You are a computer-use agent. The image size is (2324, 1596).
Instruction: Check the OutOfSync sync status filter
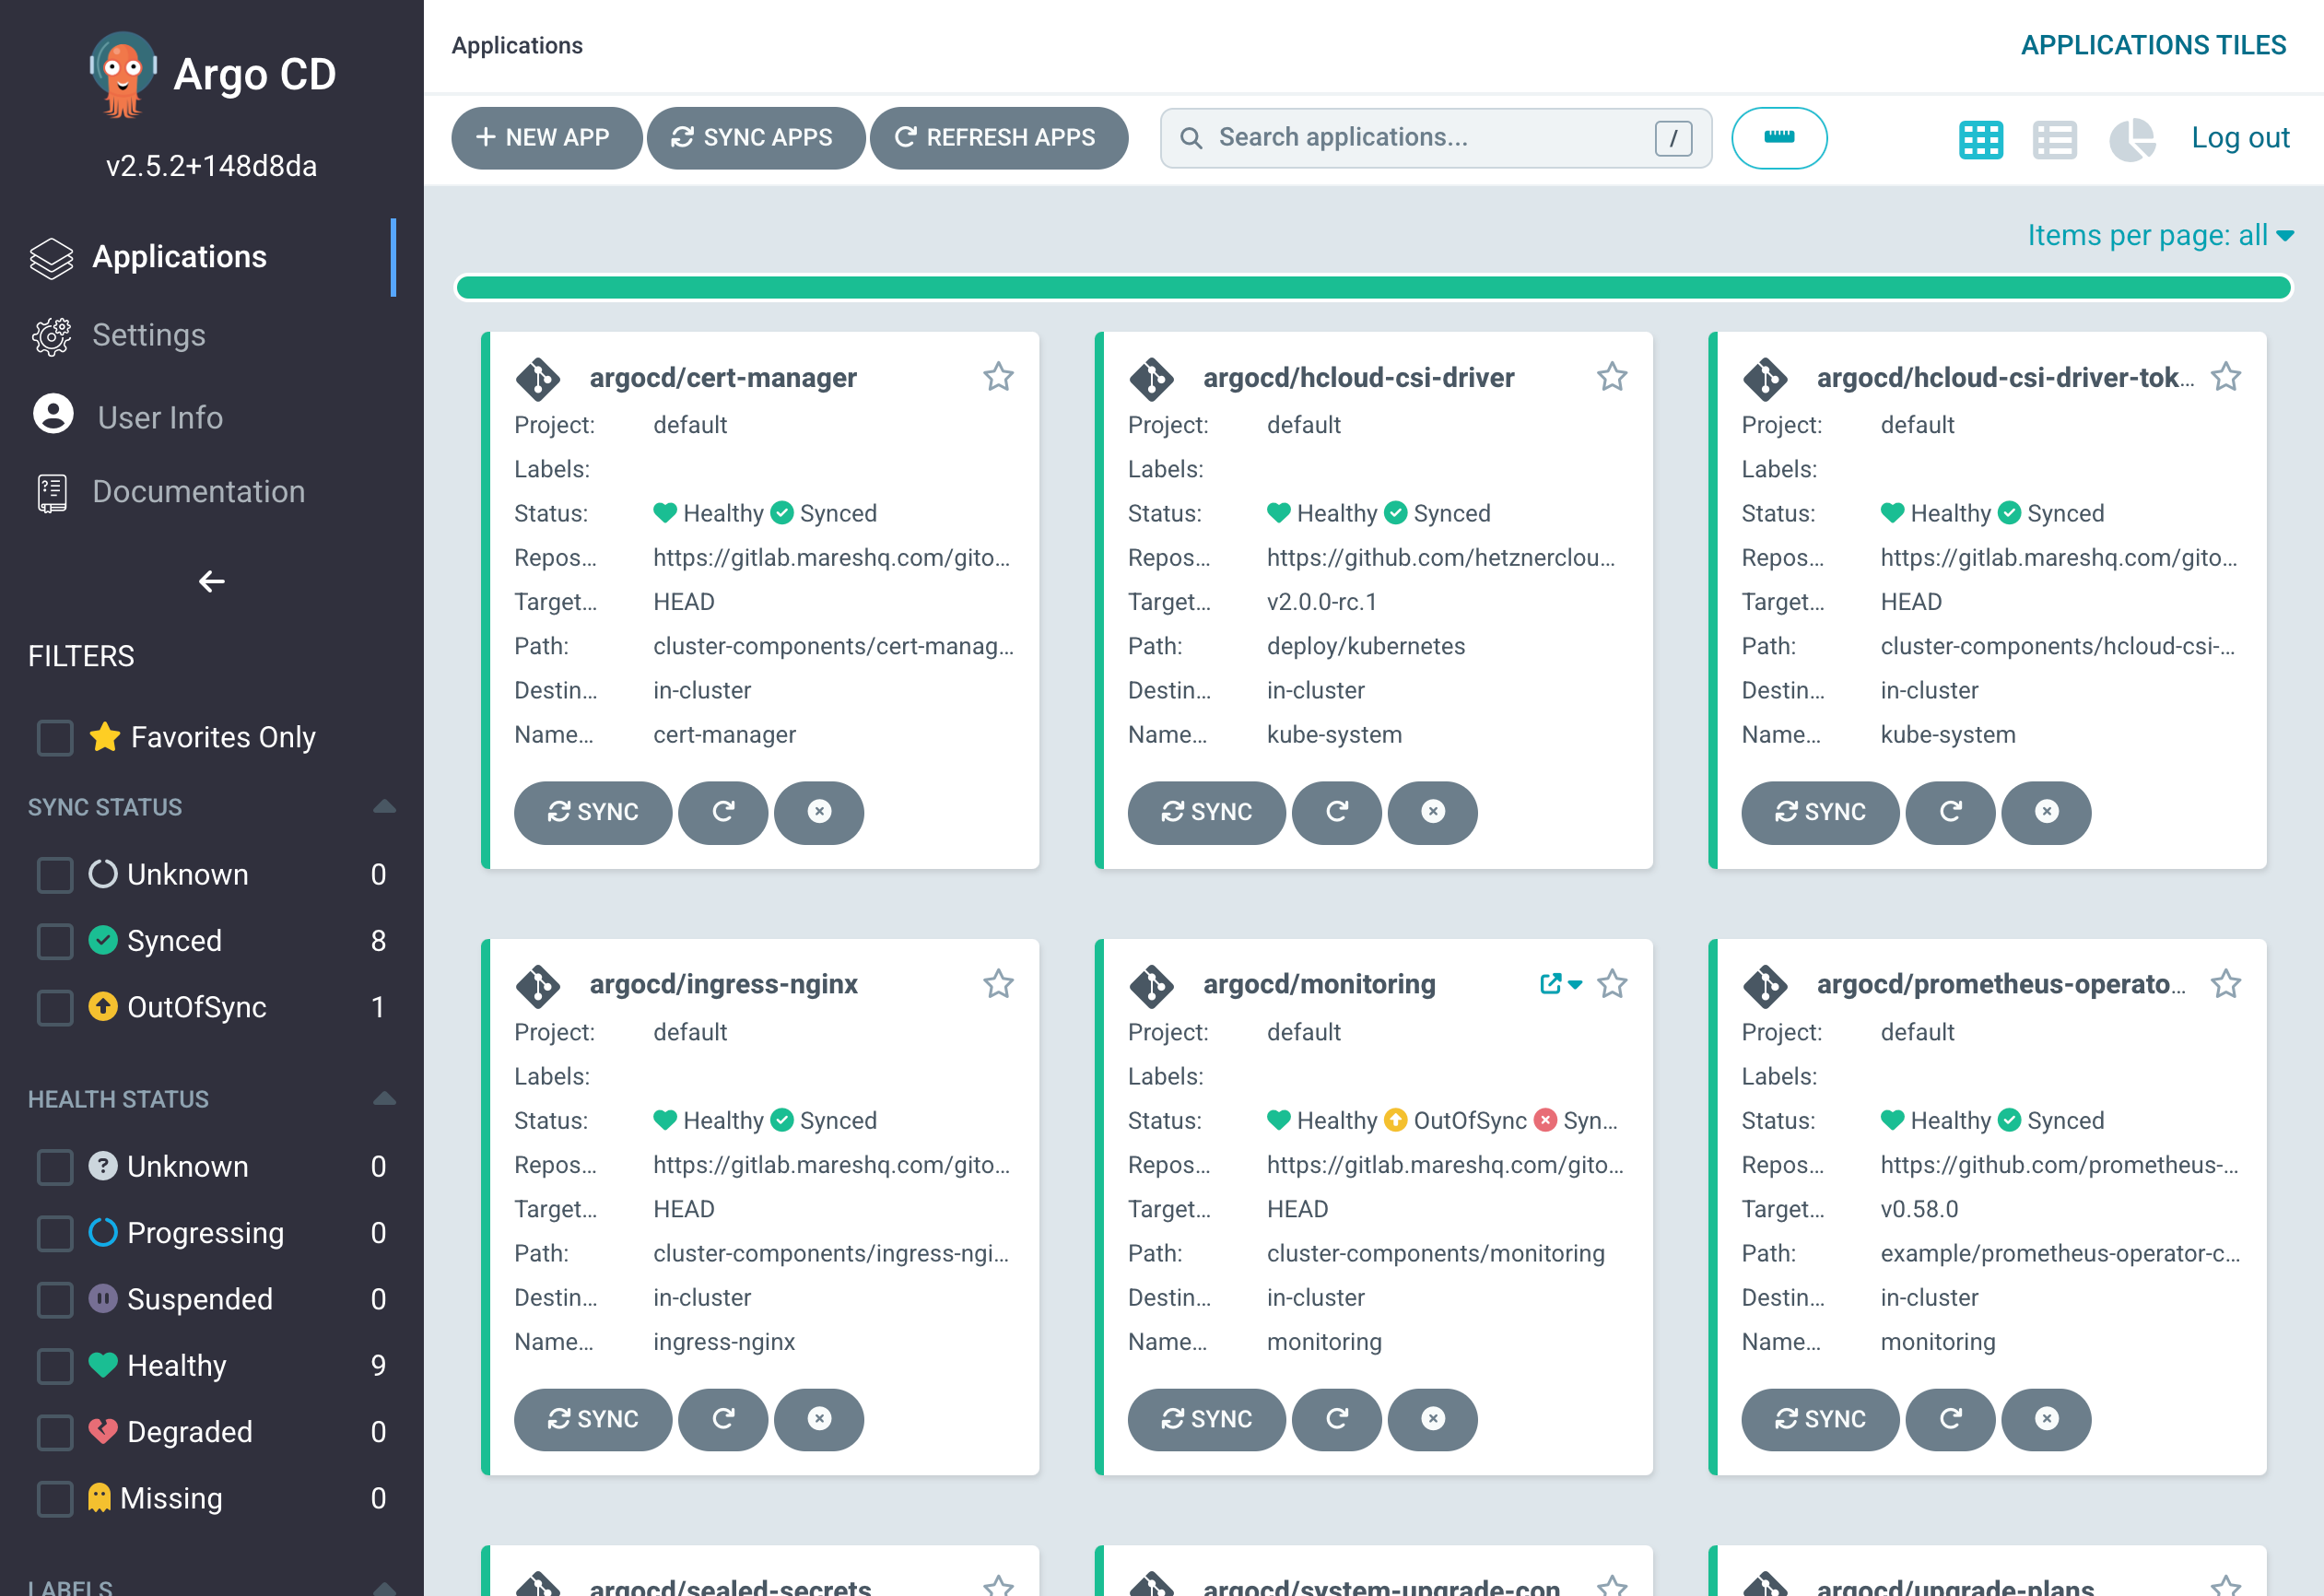point(55,1007)
